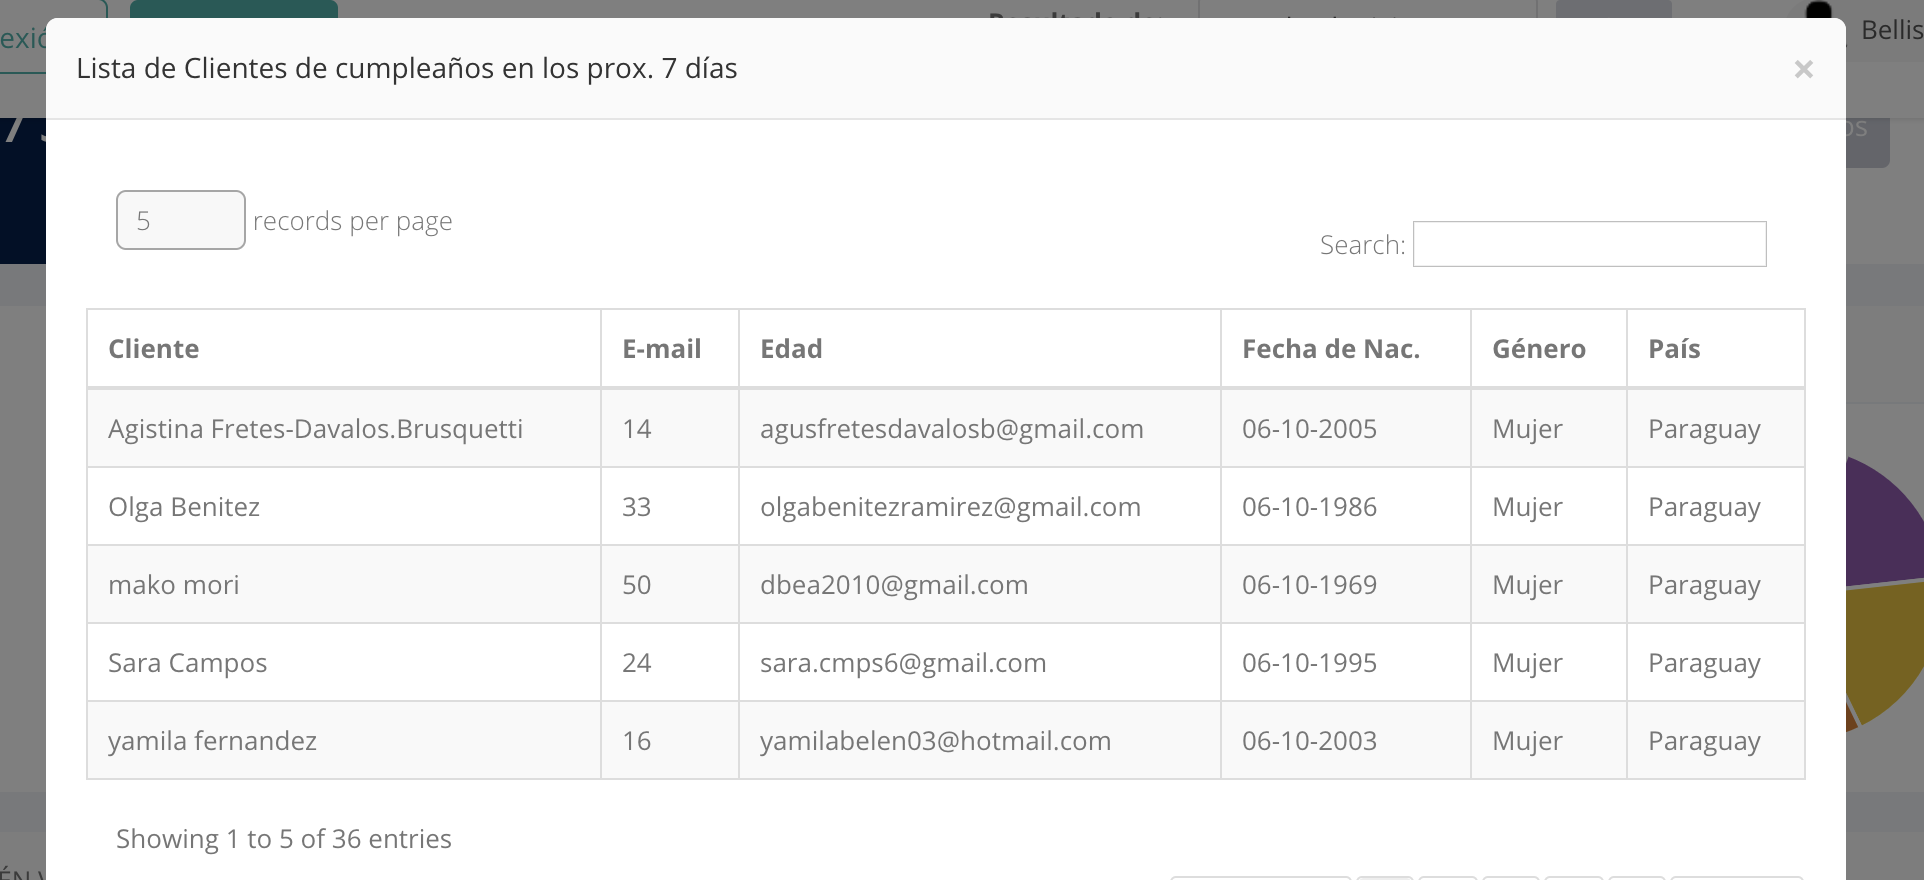1924x880 pixels.
Task: Sort by the País column header
Action: 1674,349
